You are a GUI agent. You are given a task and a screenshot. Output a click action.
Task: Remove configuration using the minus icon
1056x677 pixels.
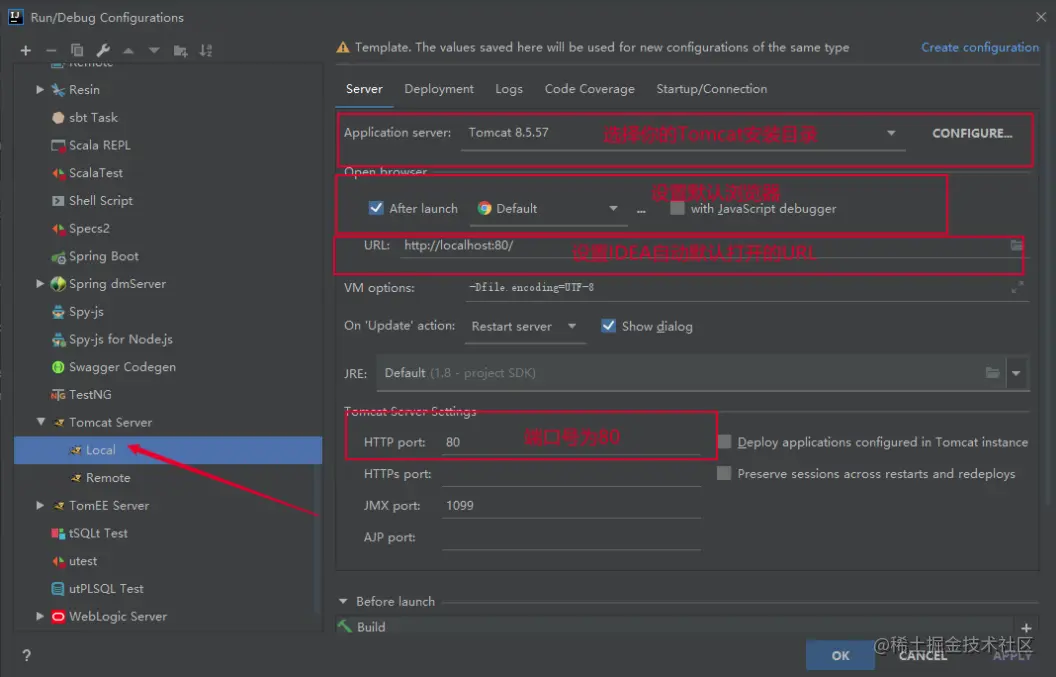51,51
